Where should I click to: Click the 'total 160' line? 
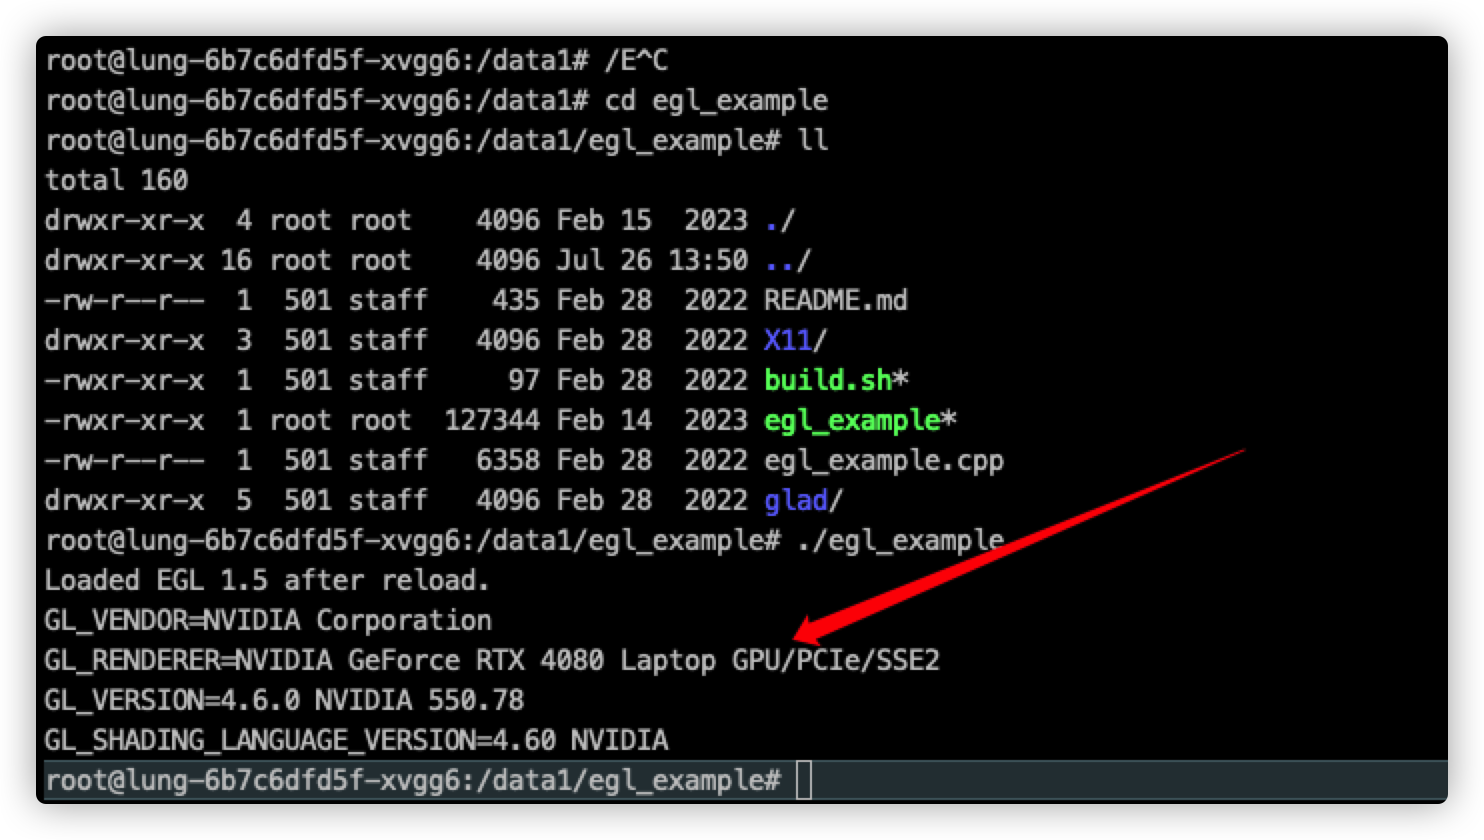(116, 180)
